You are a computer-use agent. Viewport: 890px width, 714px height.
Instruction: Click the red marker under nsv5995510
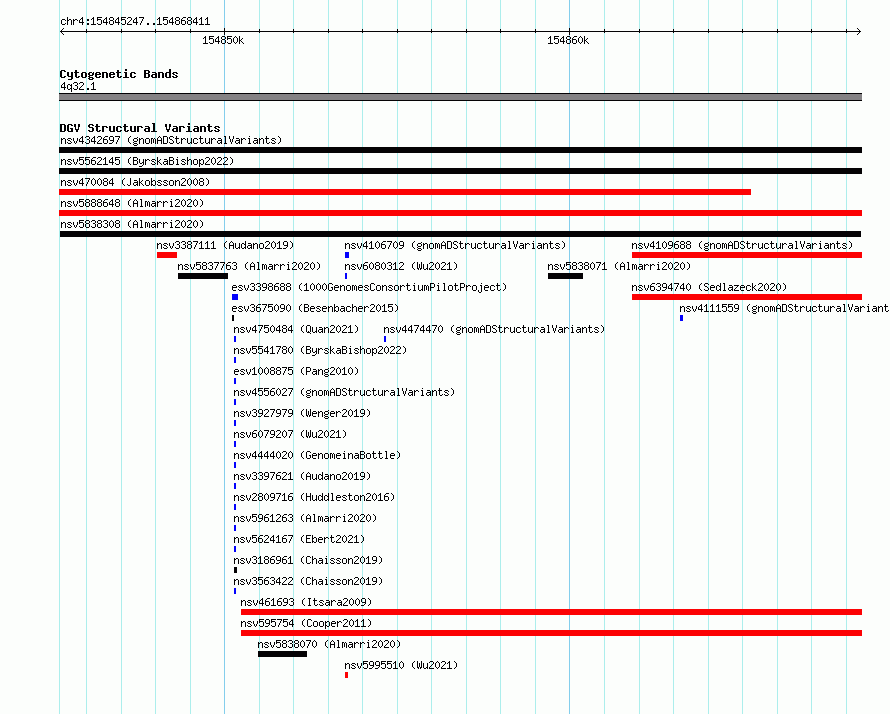coord(346,675)
